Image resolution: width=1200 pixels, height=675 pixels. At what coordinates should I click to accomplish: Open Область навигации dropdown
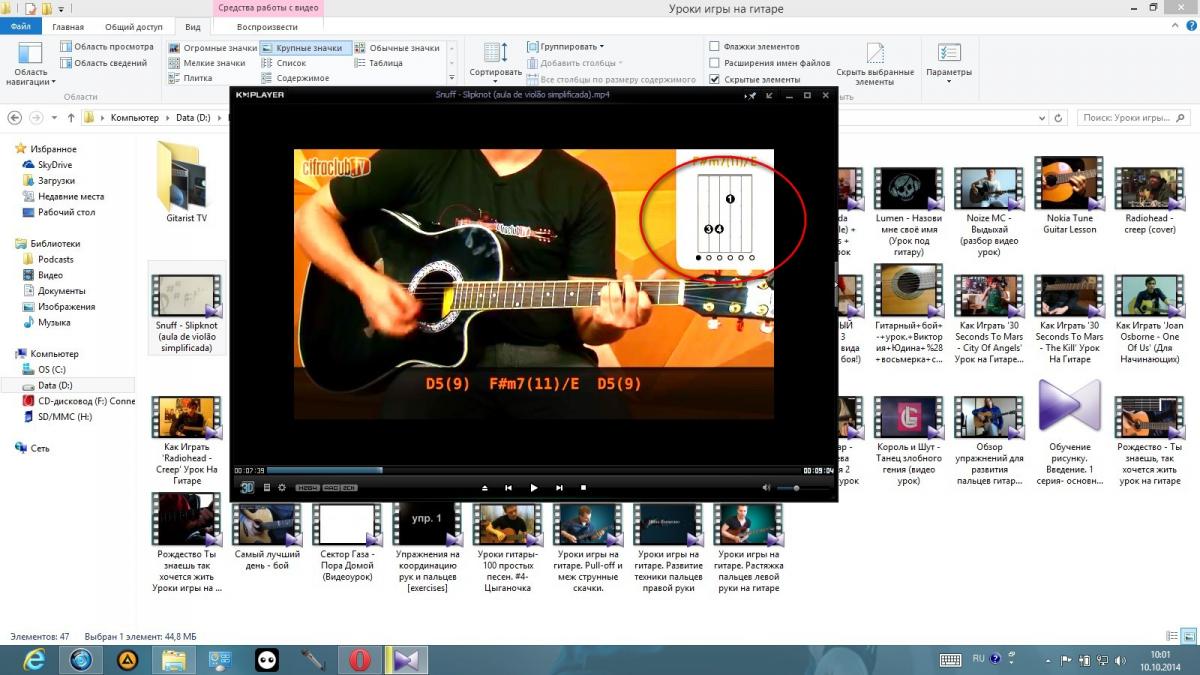pyautogui.click(x=30, y=65)
